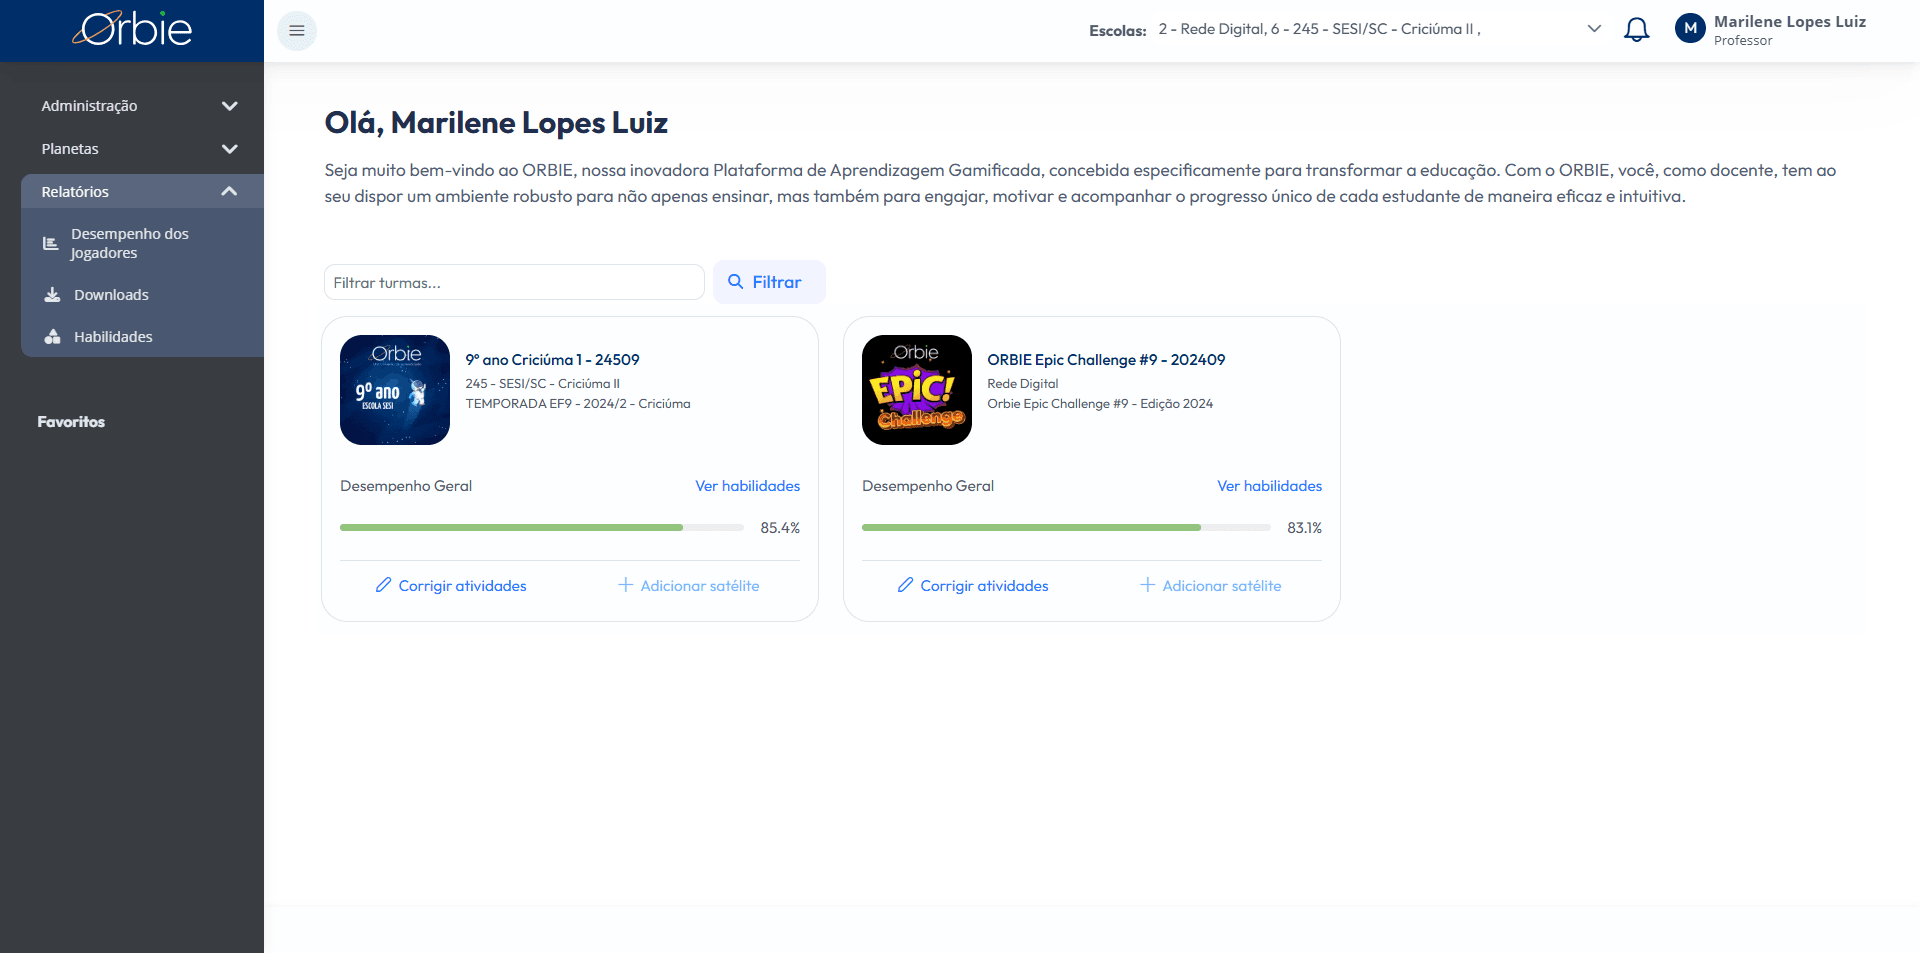Click the title ORBIE Epic Challenge #9 - 202409
This screenshot has height=953, width=1920.
click(1106, 360)
